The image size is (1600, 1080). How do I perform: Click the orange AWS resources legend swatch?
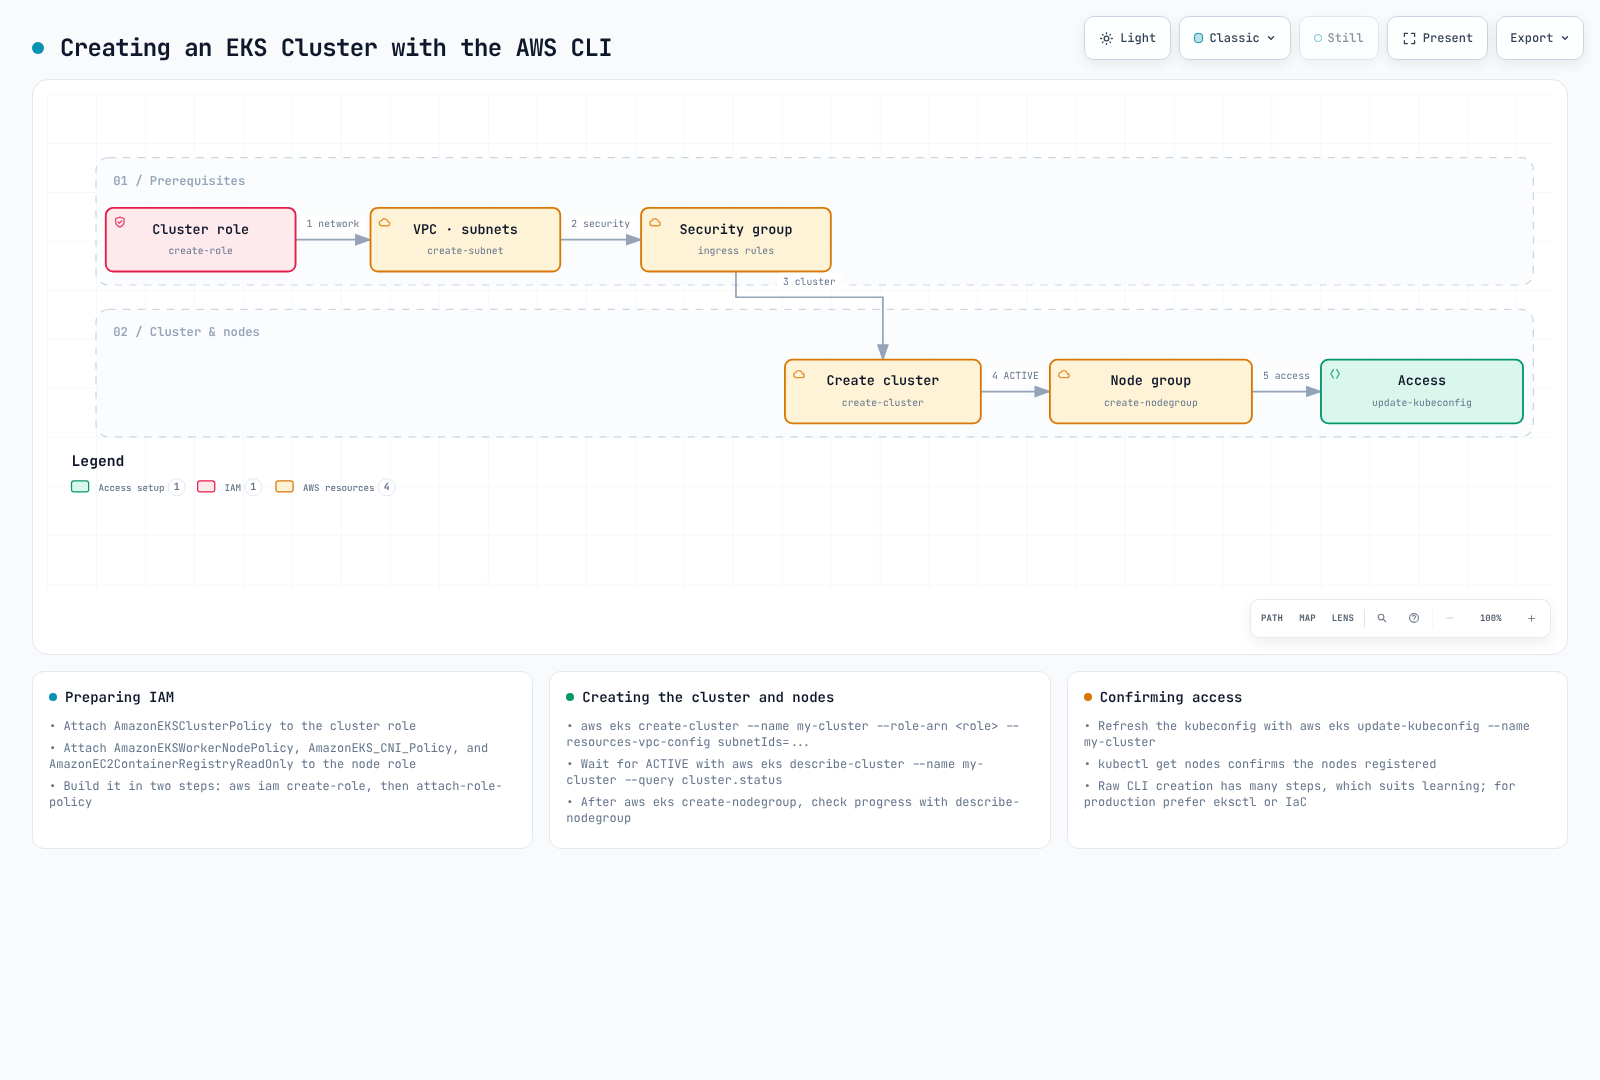[285, 487]
